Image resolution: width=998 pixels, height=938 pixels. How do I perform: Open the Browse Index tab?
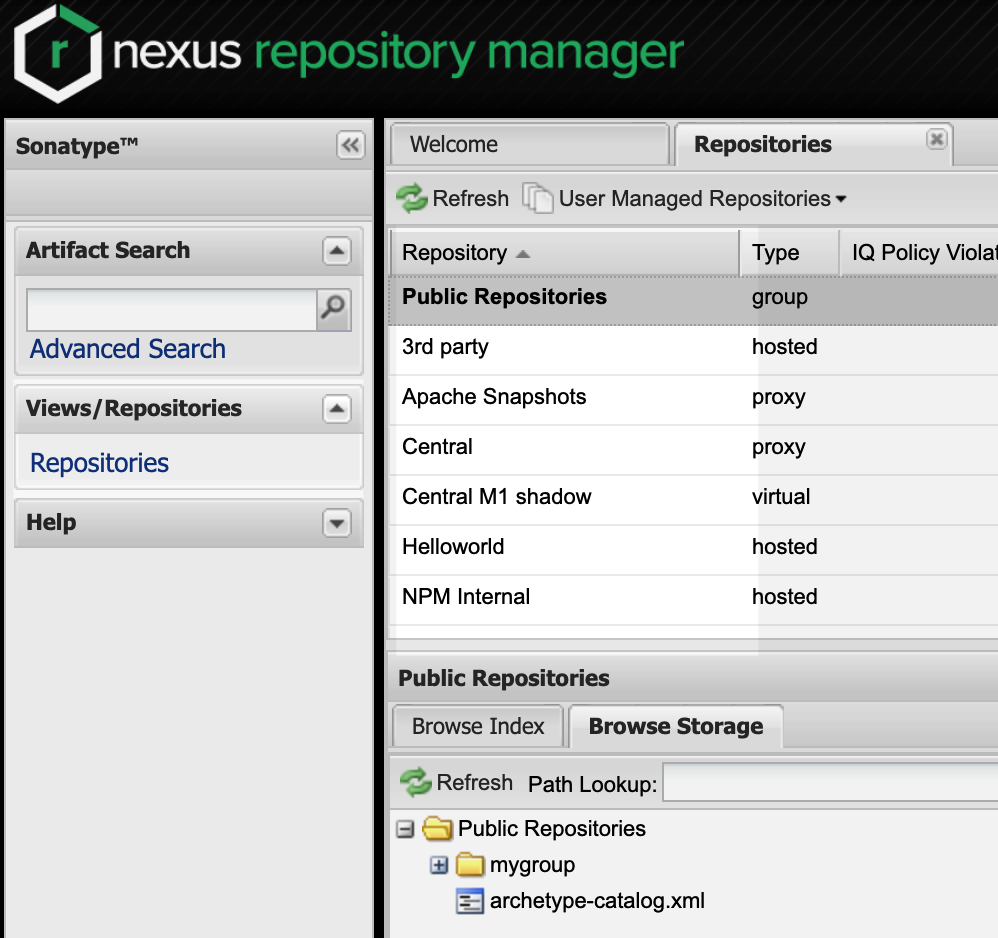(x=478, y=726)
